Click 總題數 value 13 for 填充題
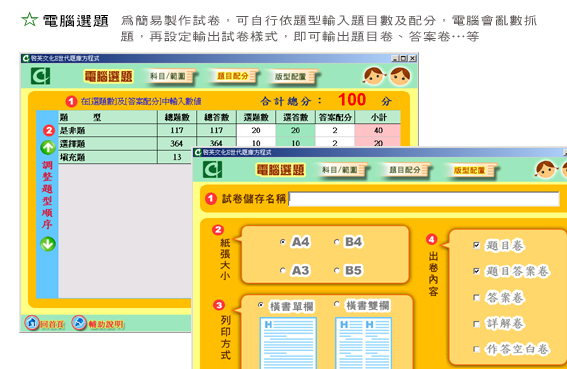The width and height of the screenshot is (567, 369). pyautogui.click(x=177, y=157)
